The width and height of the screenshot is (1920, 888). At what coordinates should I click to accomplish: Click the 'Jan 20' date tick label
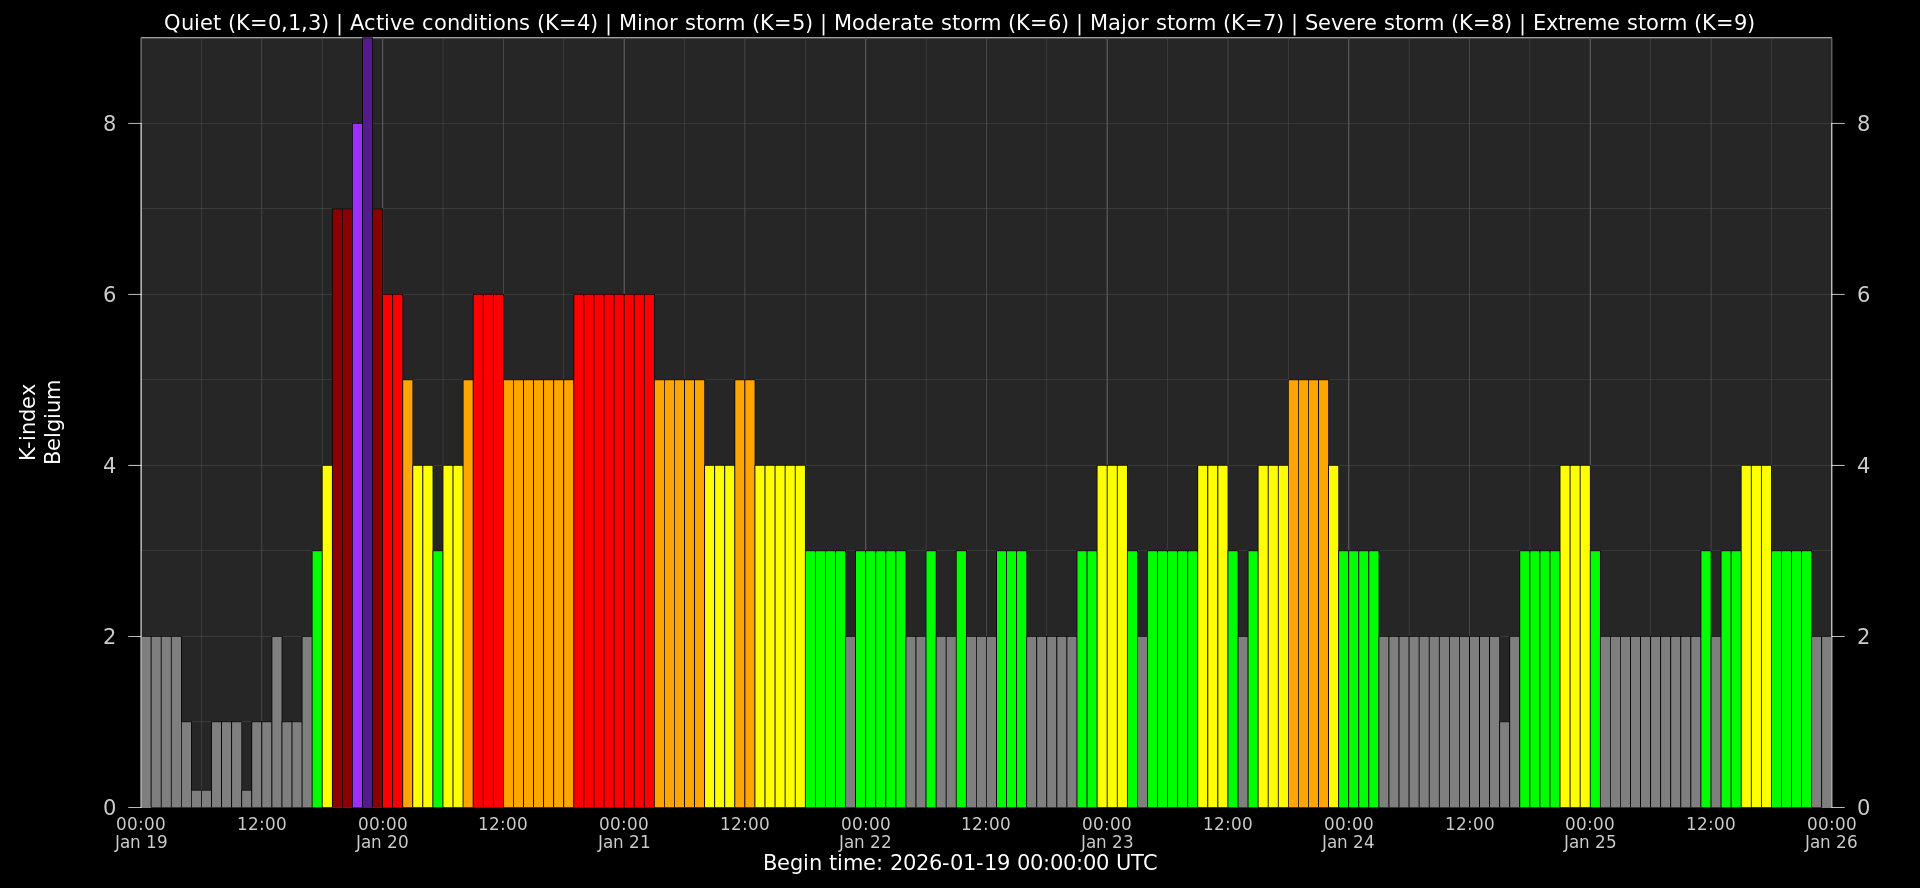coord(382,842)
